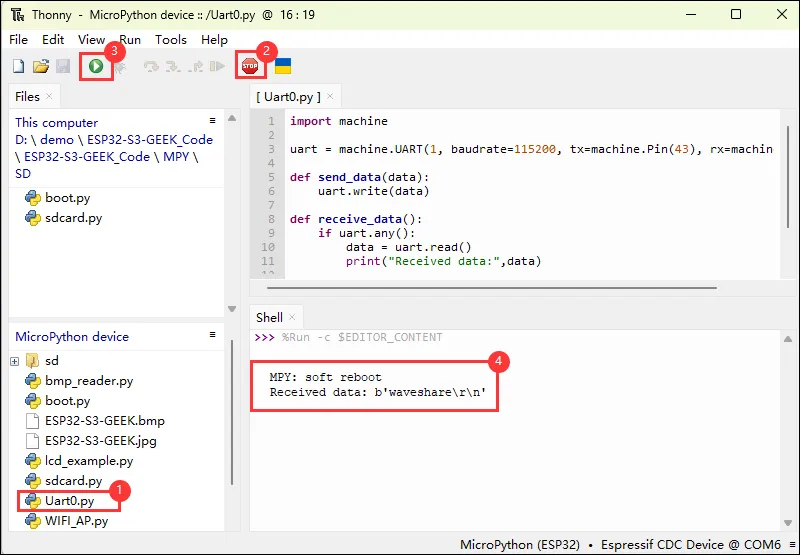The height and width of the screenshot is (555, 800).
Task: Expand the sd folder on device
Action: [15, 361]
